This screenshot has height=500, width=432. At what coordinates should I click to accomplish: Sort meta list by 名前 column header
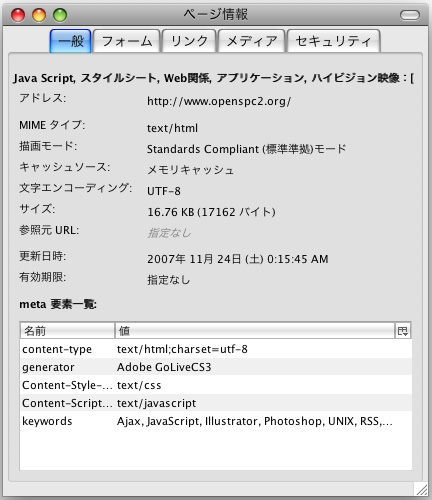pos(67,331)
